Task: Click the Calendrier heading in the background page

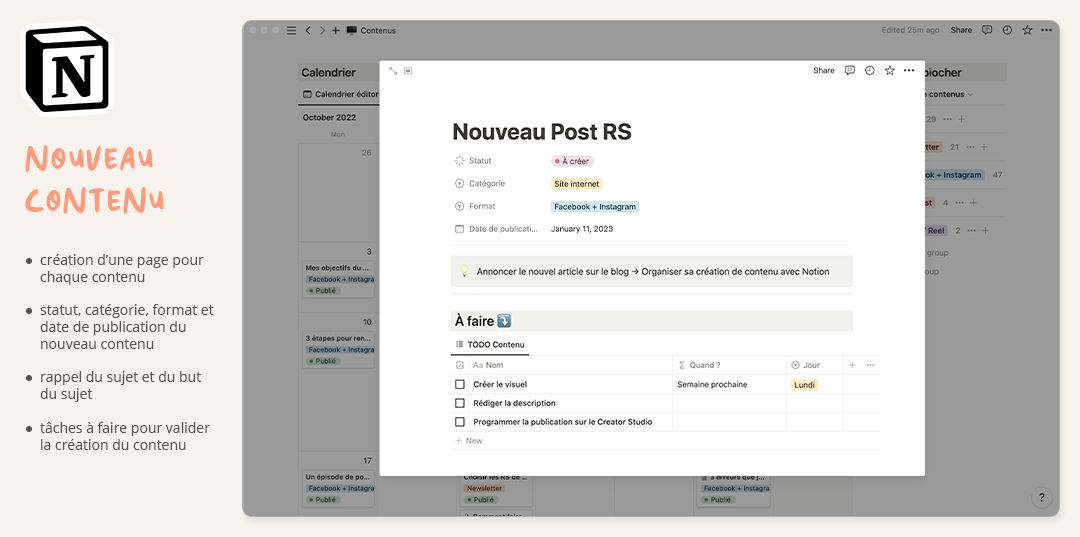Action: coord(329,72)
